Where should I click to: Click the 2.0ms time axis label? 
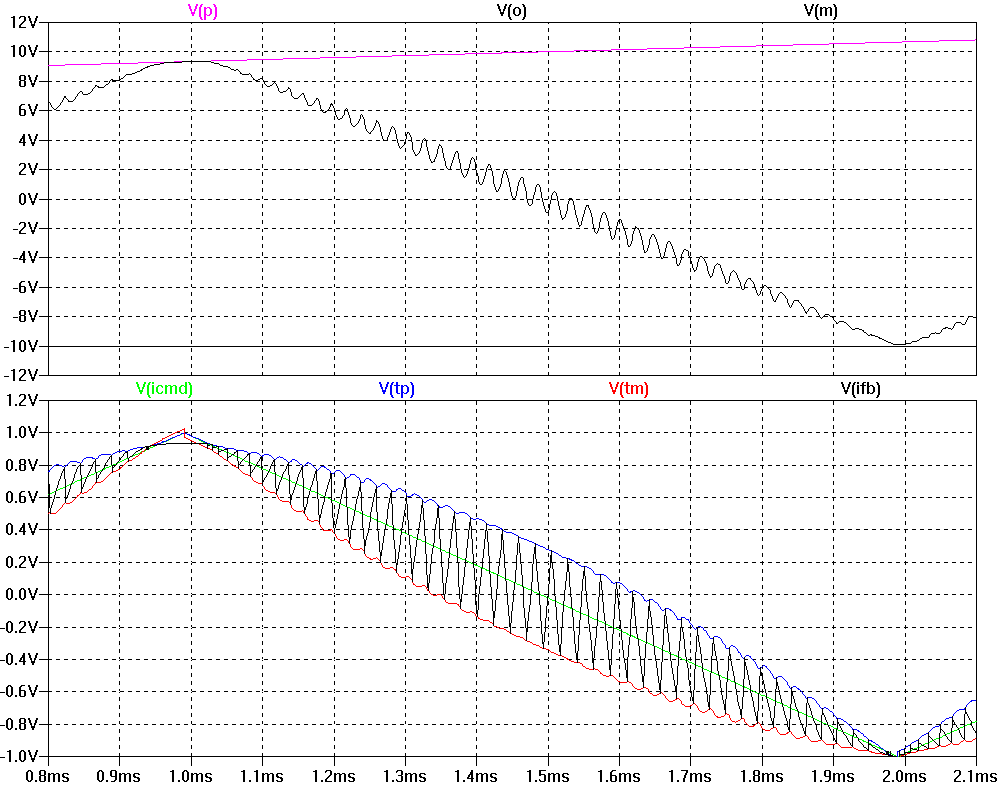point(904,776)
